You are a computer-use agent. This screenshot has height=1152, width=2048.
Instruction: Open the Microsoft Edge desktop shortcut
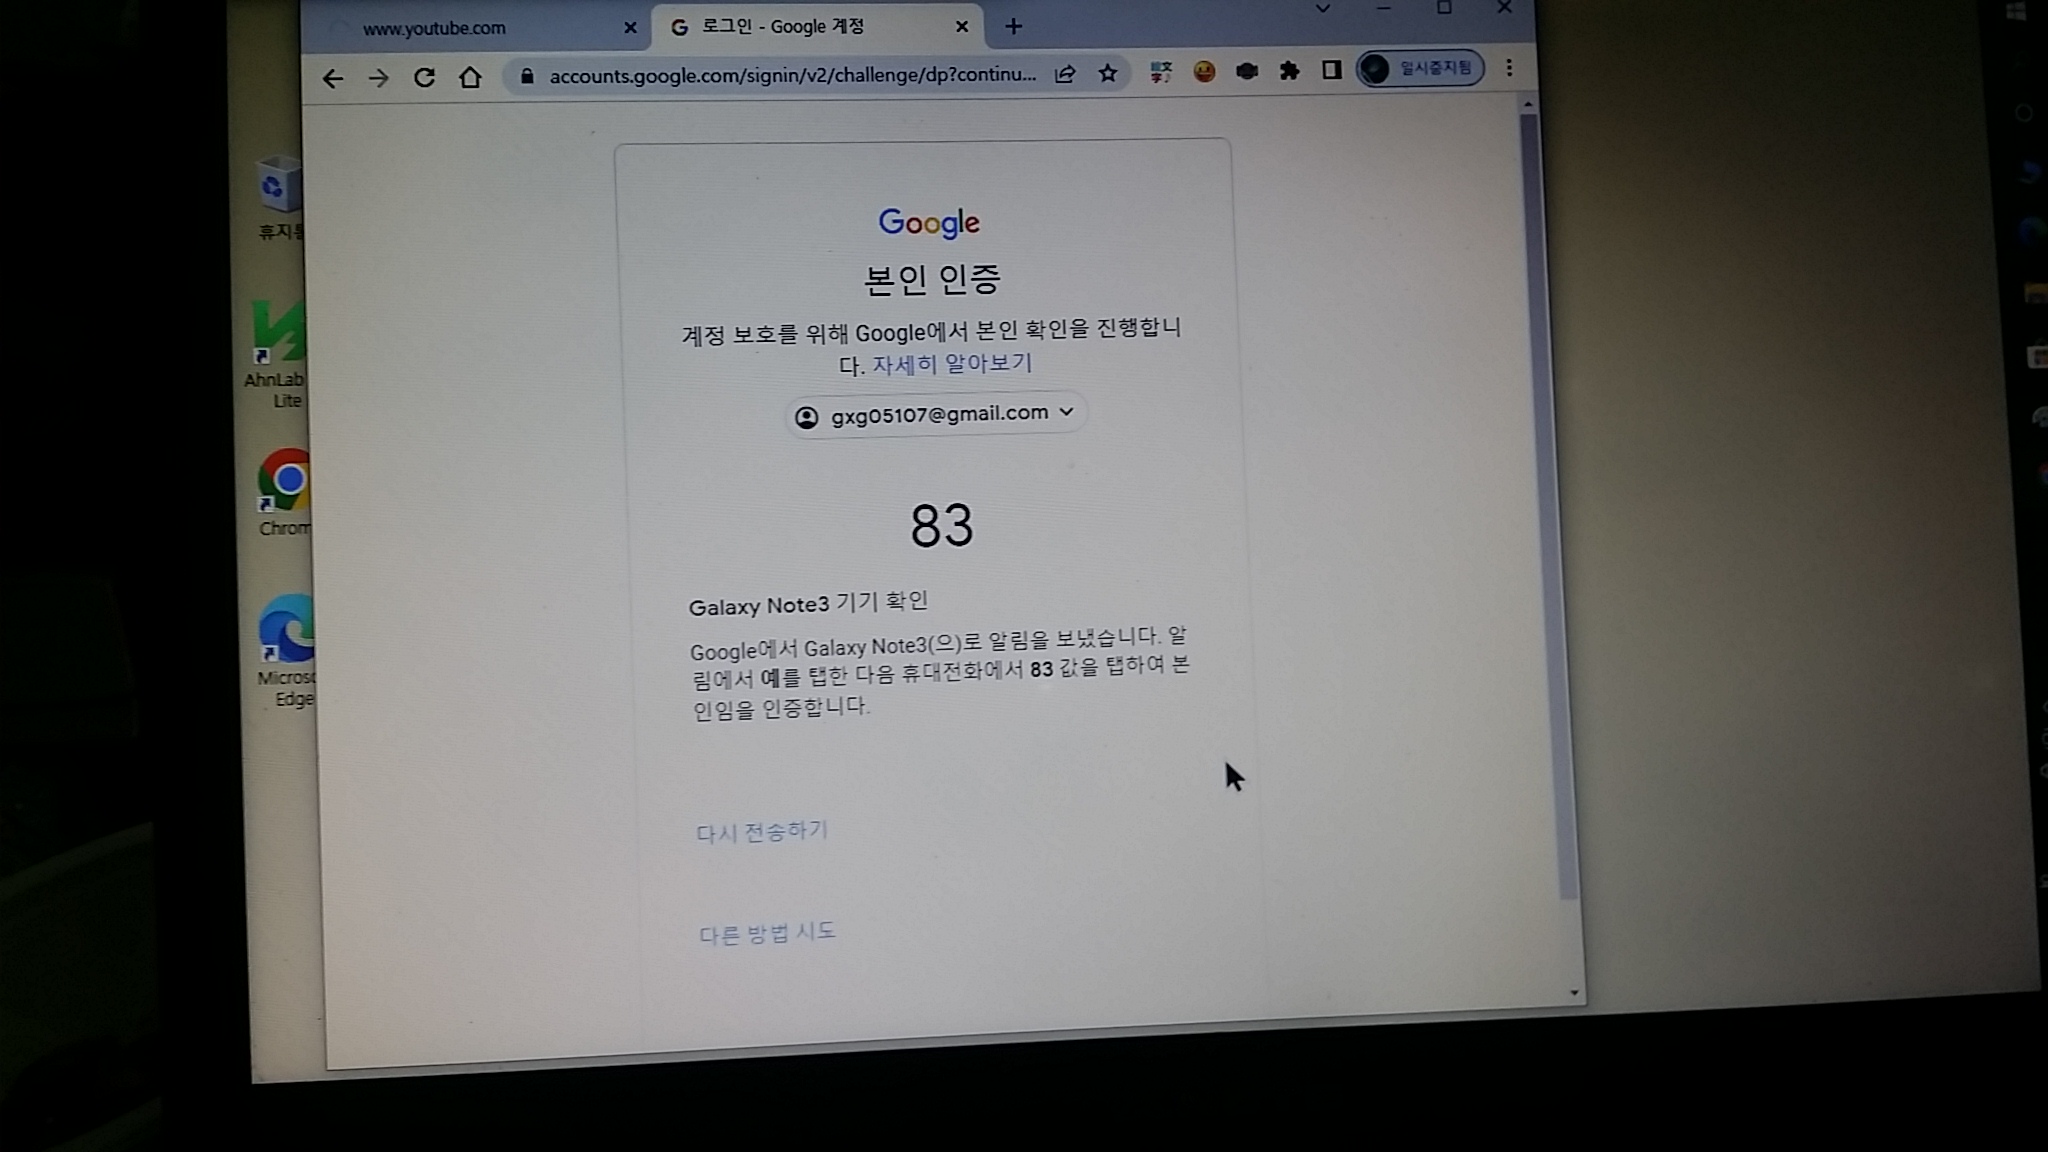click(287, 650)
